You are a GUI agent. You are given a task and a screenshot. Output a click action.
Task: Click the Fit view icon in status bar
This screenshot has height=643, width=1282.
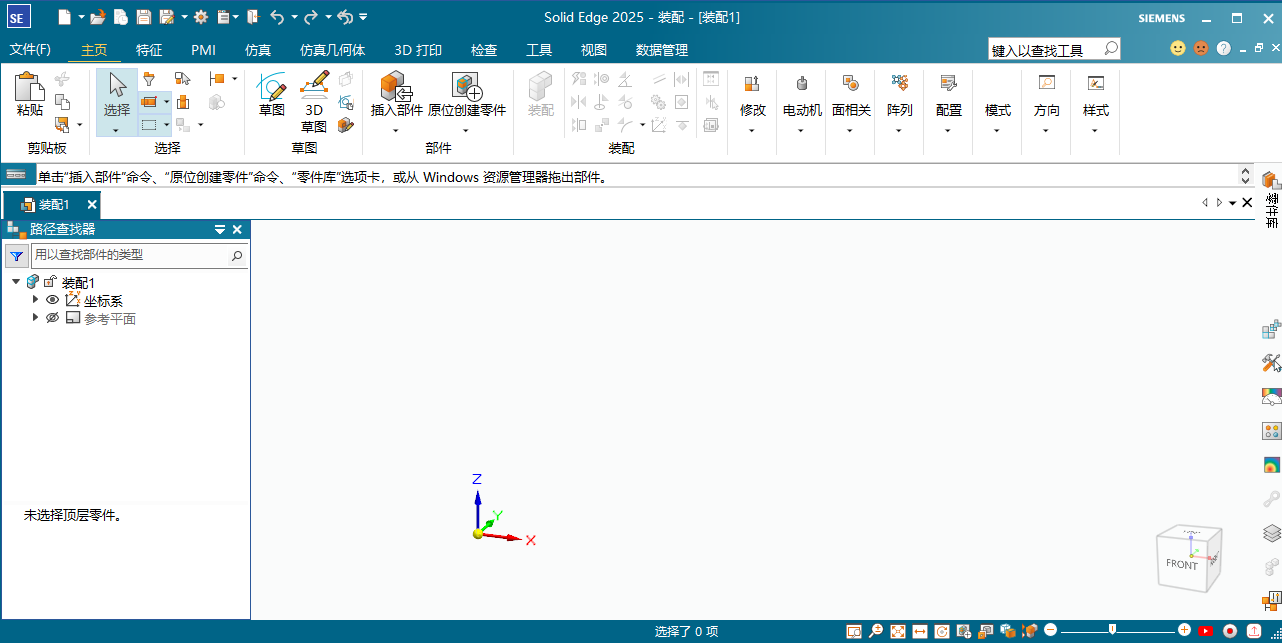tap(897, 631)
